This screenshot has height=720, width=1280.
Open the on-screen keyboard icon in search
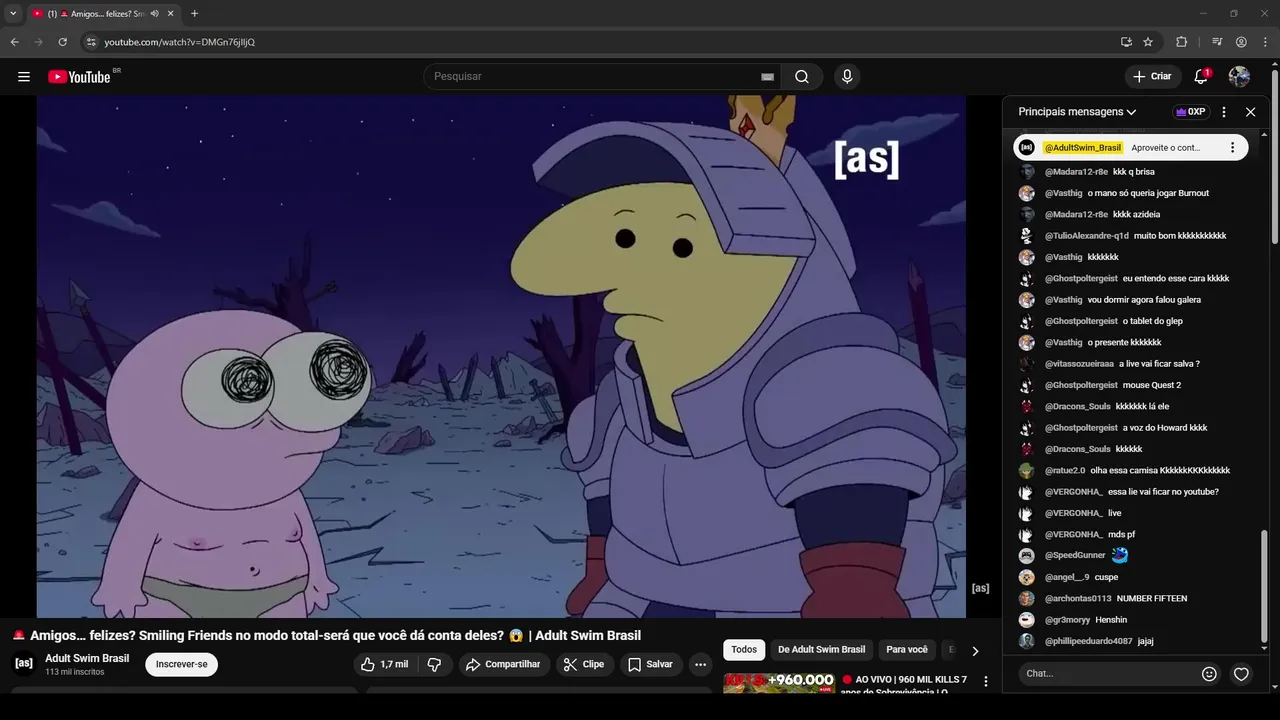pyautogui.click(x=767, y=77)
